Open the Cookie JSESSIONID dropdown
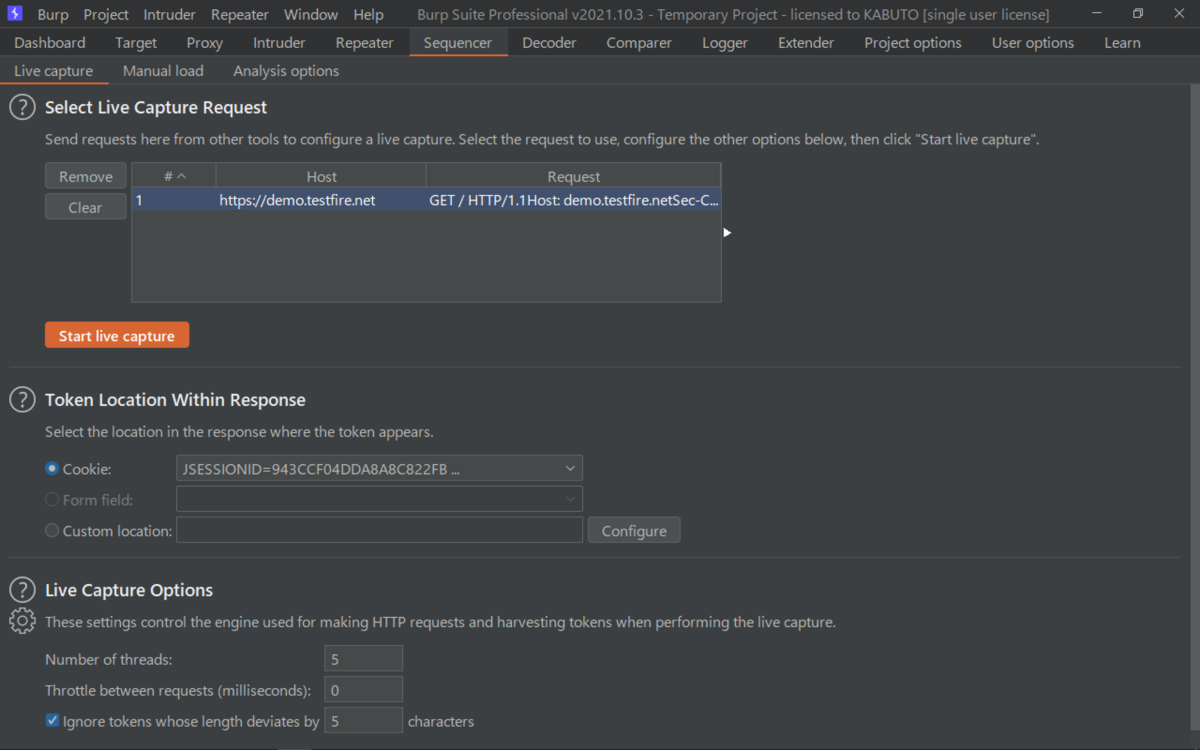1200x750 pixels. (379, 468)
